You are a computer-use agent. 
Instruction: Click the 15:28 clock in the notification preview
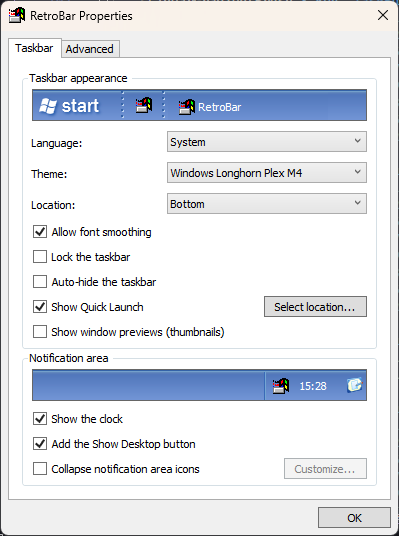313,386
